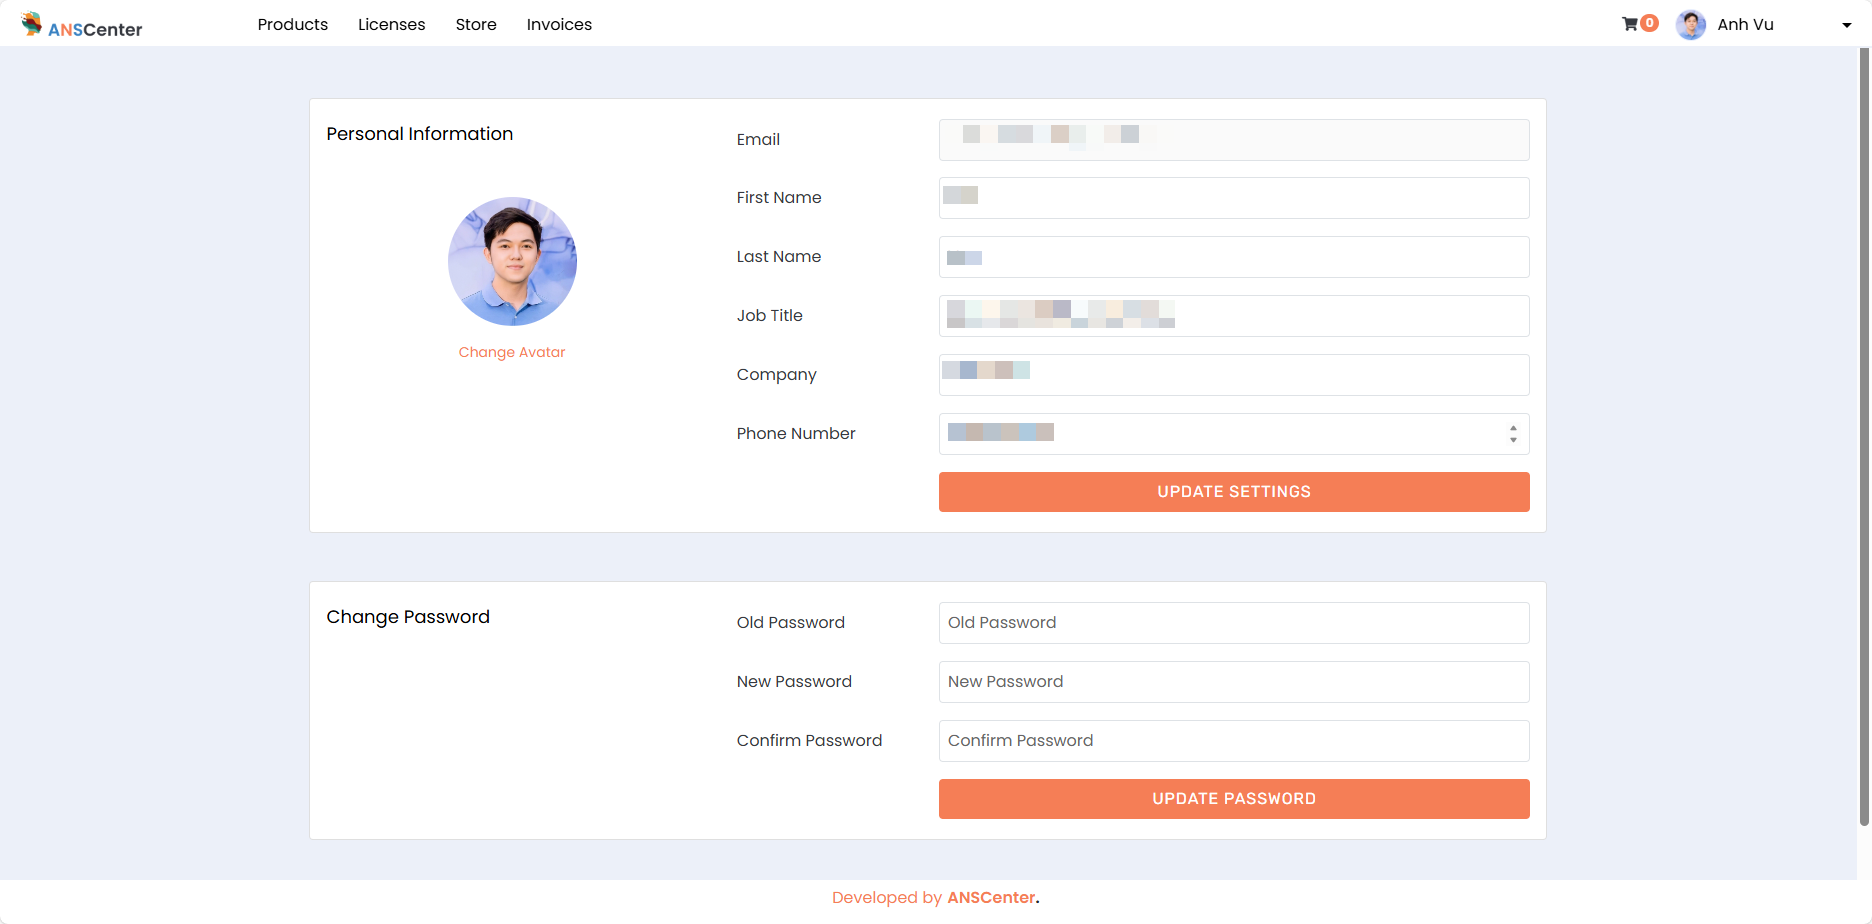Go to the Licenses page

click(391, 25)
